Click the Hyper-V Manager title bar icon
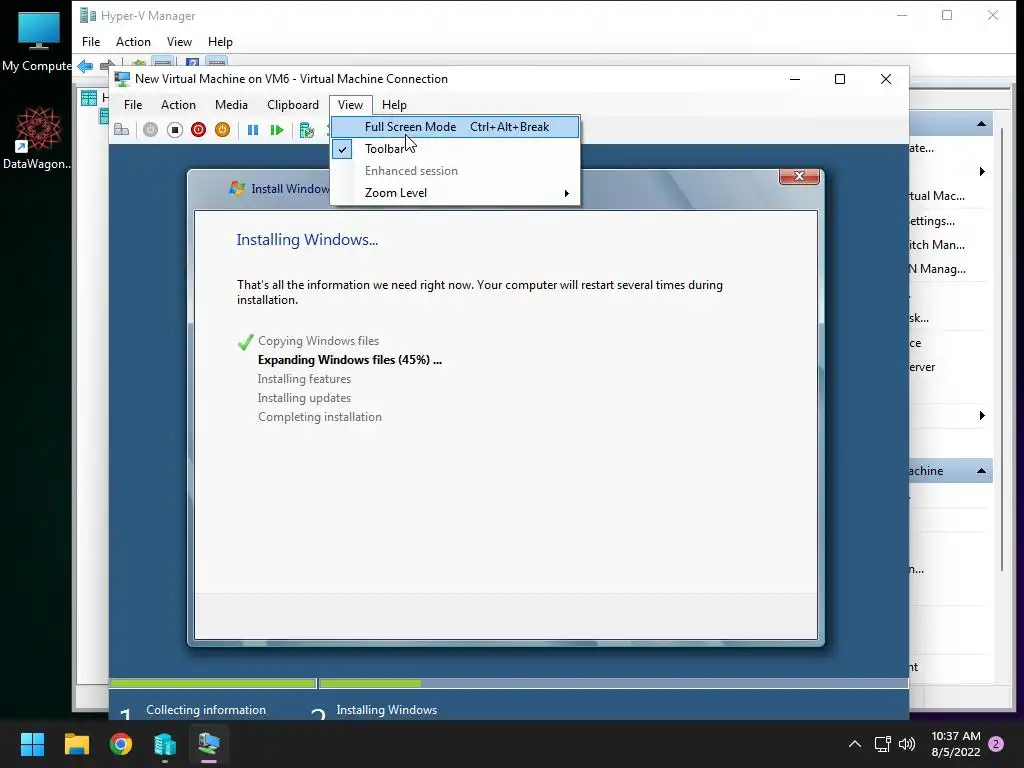Screen dimensions: 1024x768 coord(88,15)
